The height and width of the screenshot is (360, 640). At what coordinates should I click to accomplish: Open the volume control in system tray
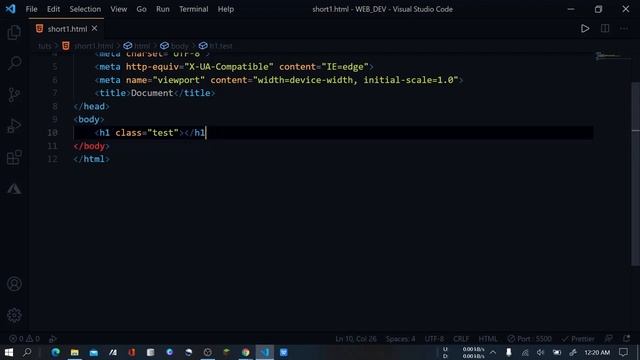pos(540,352)
